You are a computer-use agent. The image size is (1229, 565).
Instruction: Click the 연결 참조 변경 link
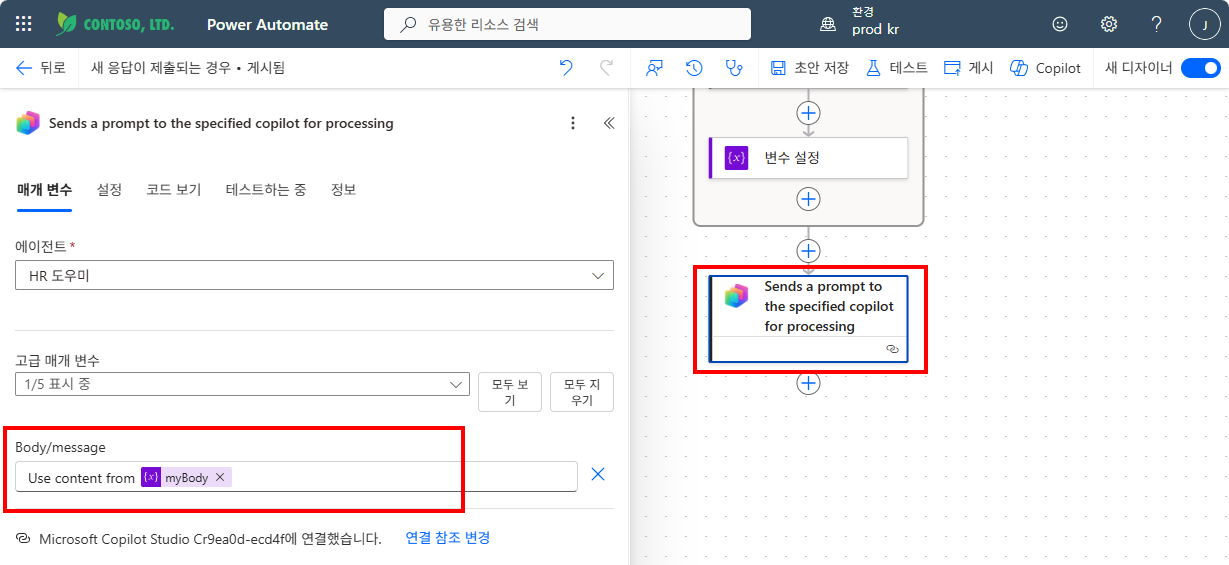point(447,538)
